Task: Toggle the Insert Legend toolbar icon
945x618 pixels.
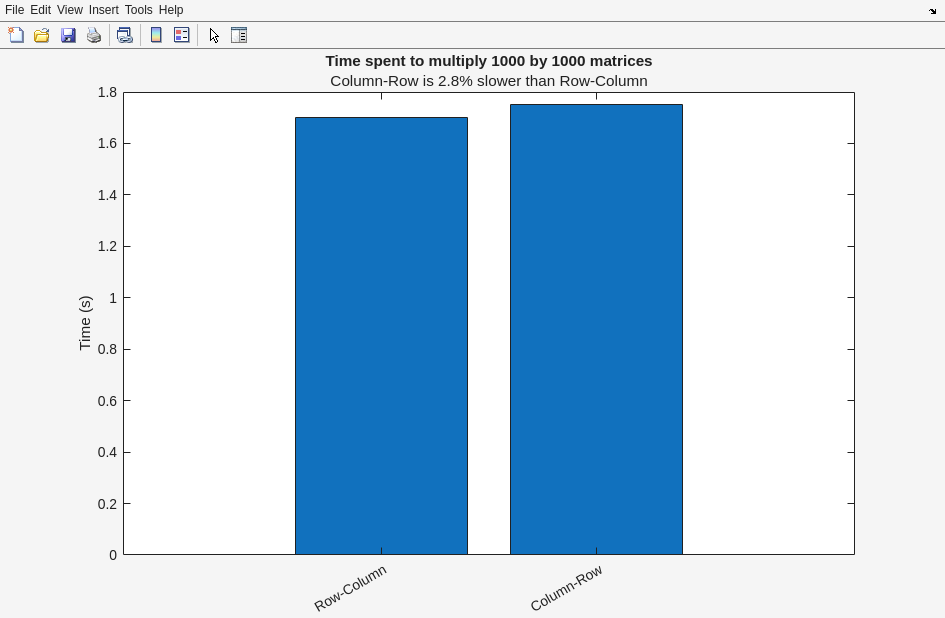Action: pyautogui.click(x=182, y=35)
